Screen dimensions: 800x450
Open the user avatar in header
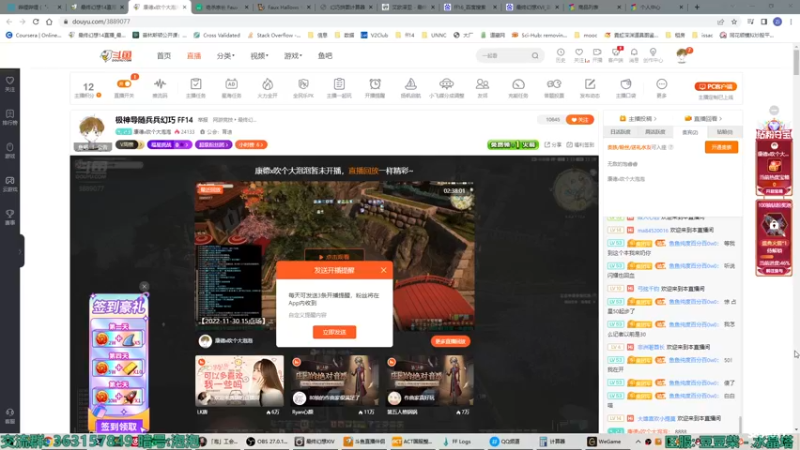[682, 55]
